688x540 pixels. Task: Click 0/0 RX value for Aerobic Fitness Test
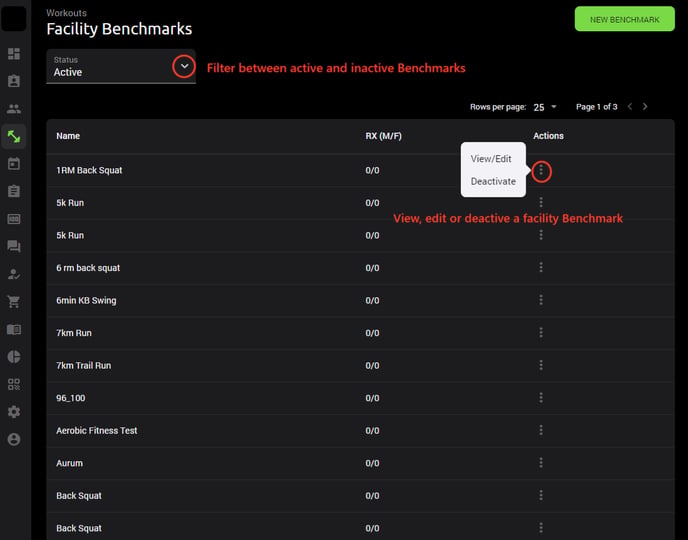373,430
